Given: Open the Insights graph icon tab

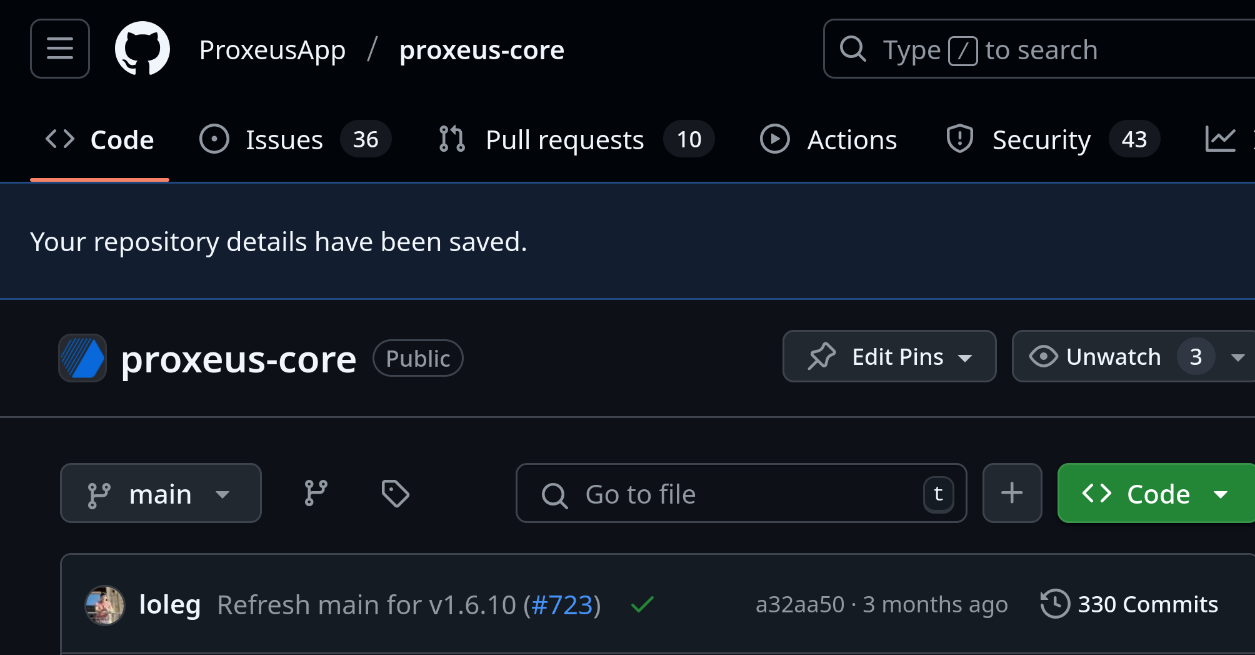Looking at the screenshot, I should 1221,139.
